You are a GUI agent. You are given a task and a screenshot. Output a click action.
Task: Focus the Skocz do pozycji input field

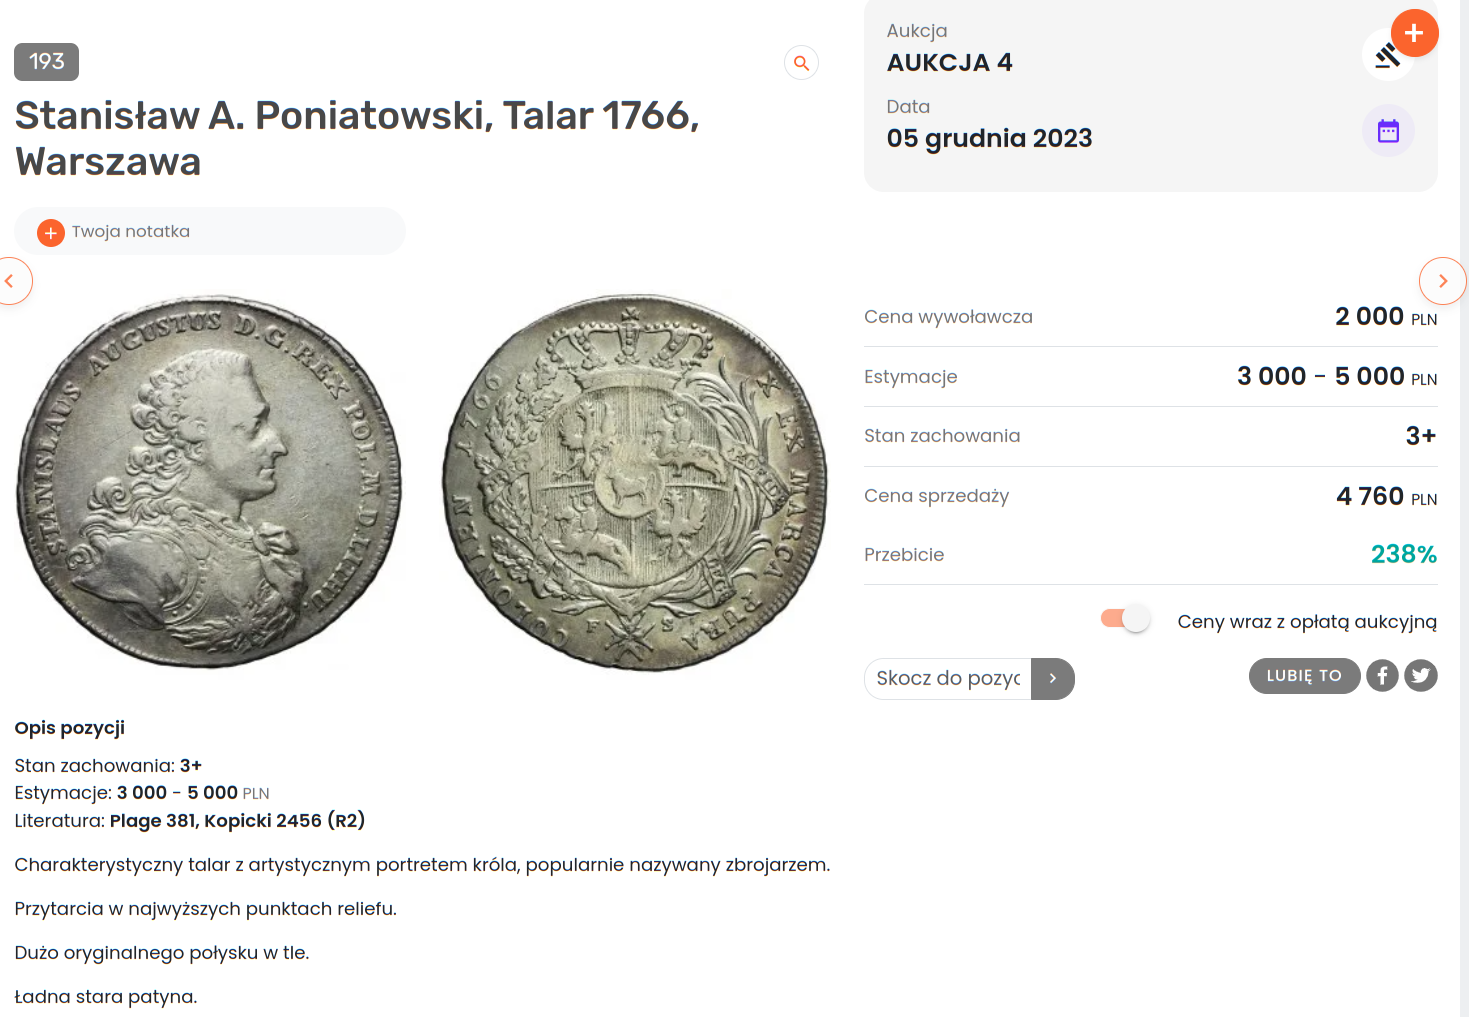pyautogui.click(x=947, y=679)
